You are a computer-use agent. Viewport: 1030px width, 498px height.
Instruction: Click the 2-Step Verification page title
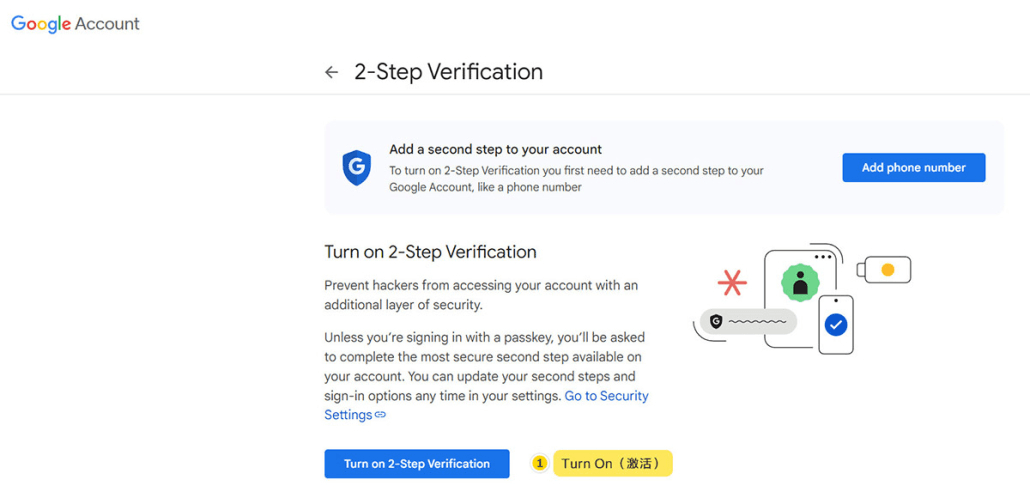(448, 72)
